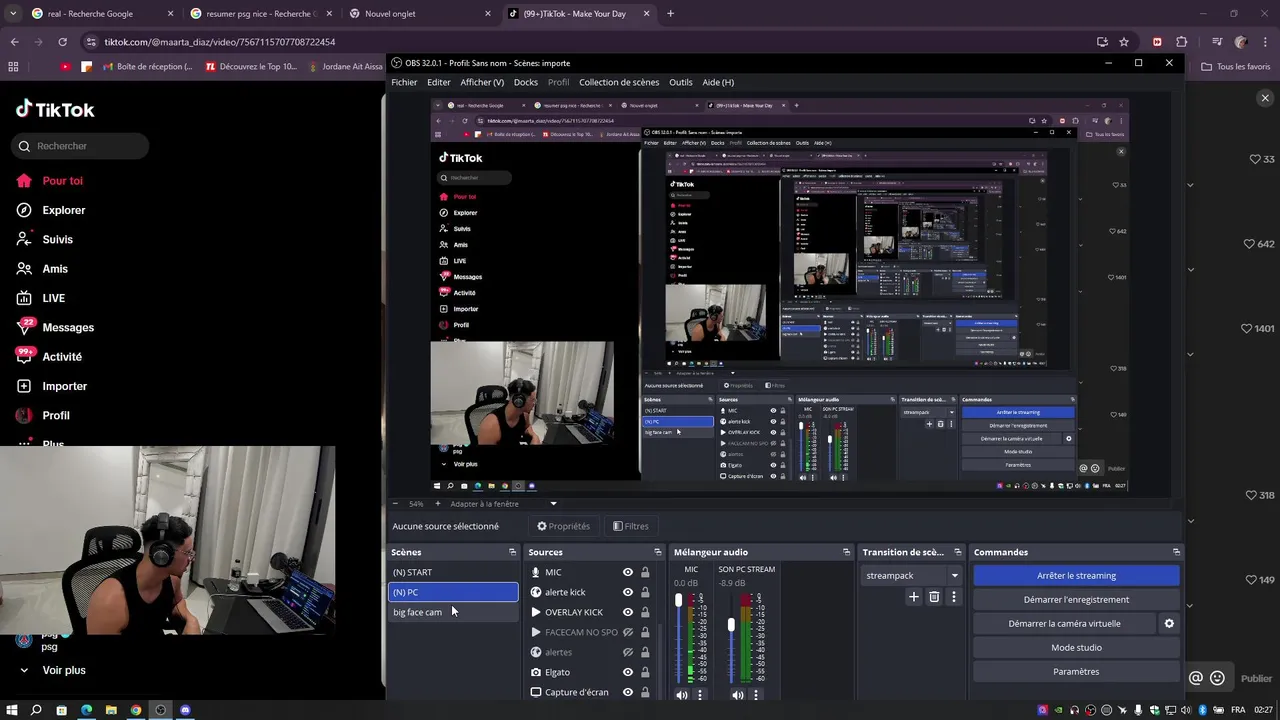The height and width of the screenshot is (720, 1280).
Task: Toggle visibility of Capture d'écran source
Action: [628, 692]
